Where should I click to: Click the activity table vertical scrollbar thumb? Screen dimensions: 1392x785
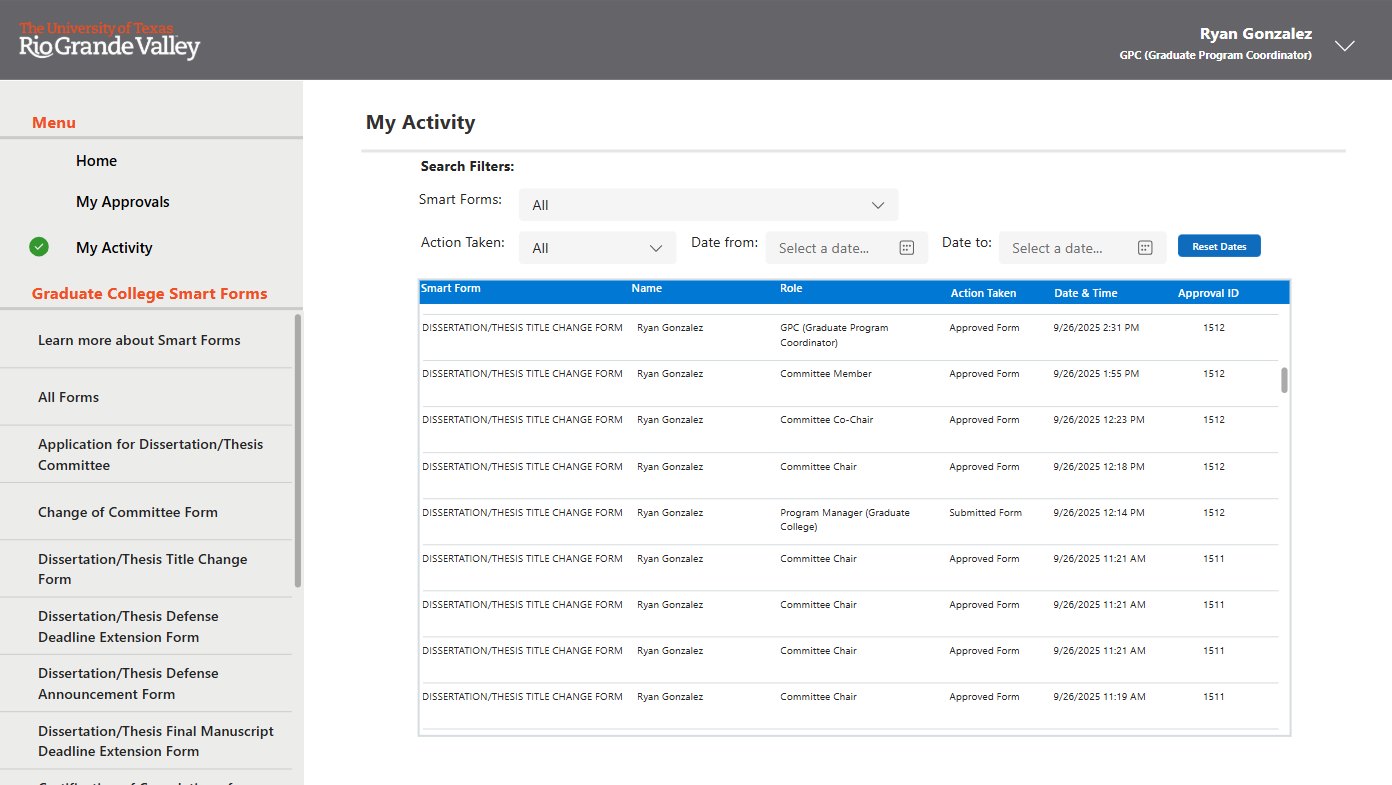coord(1284,380)
